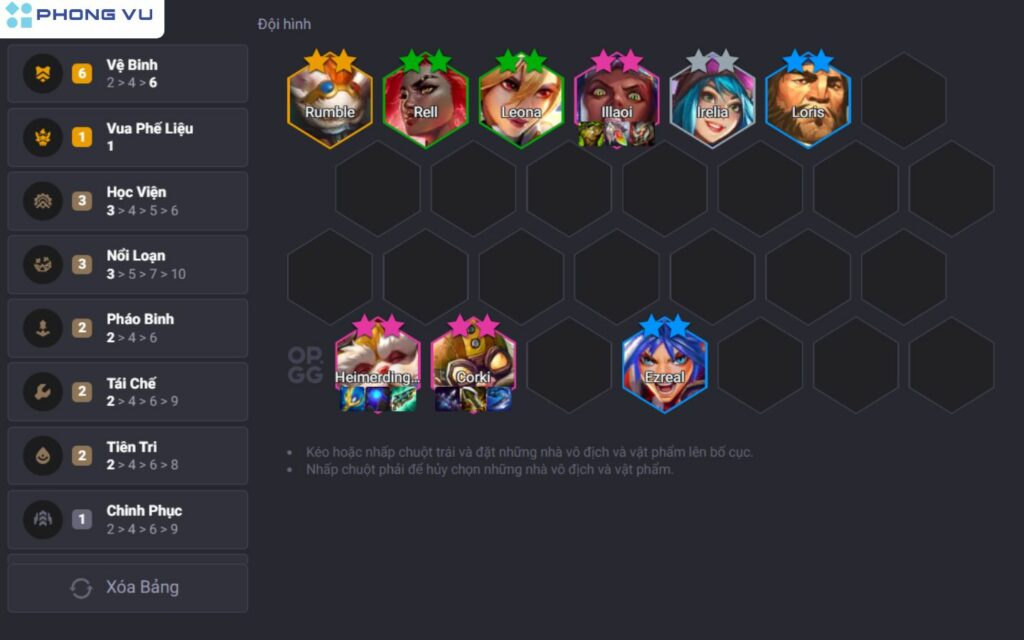
Task: Select the Ezreal champion hexagon
Action: tap(665, 365)
